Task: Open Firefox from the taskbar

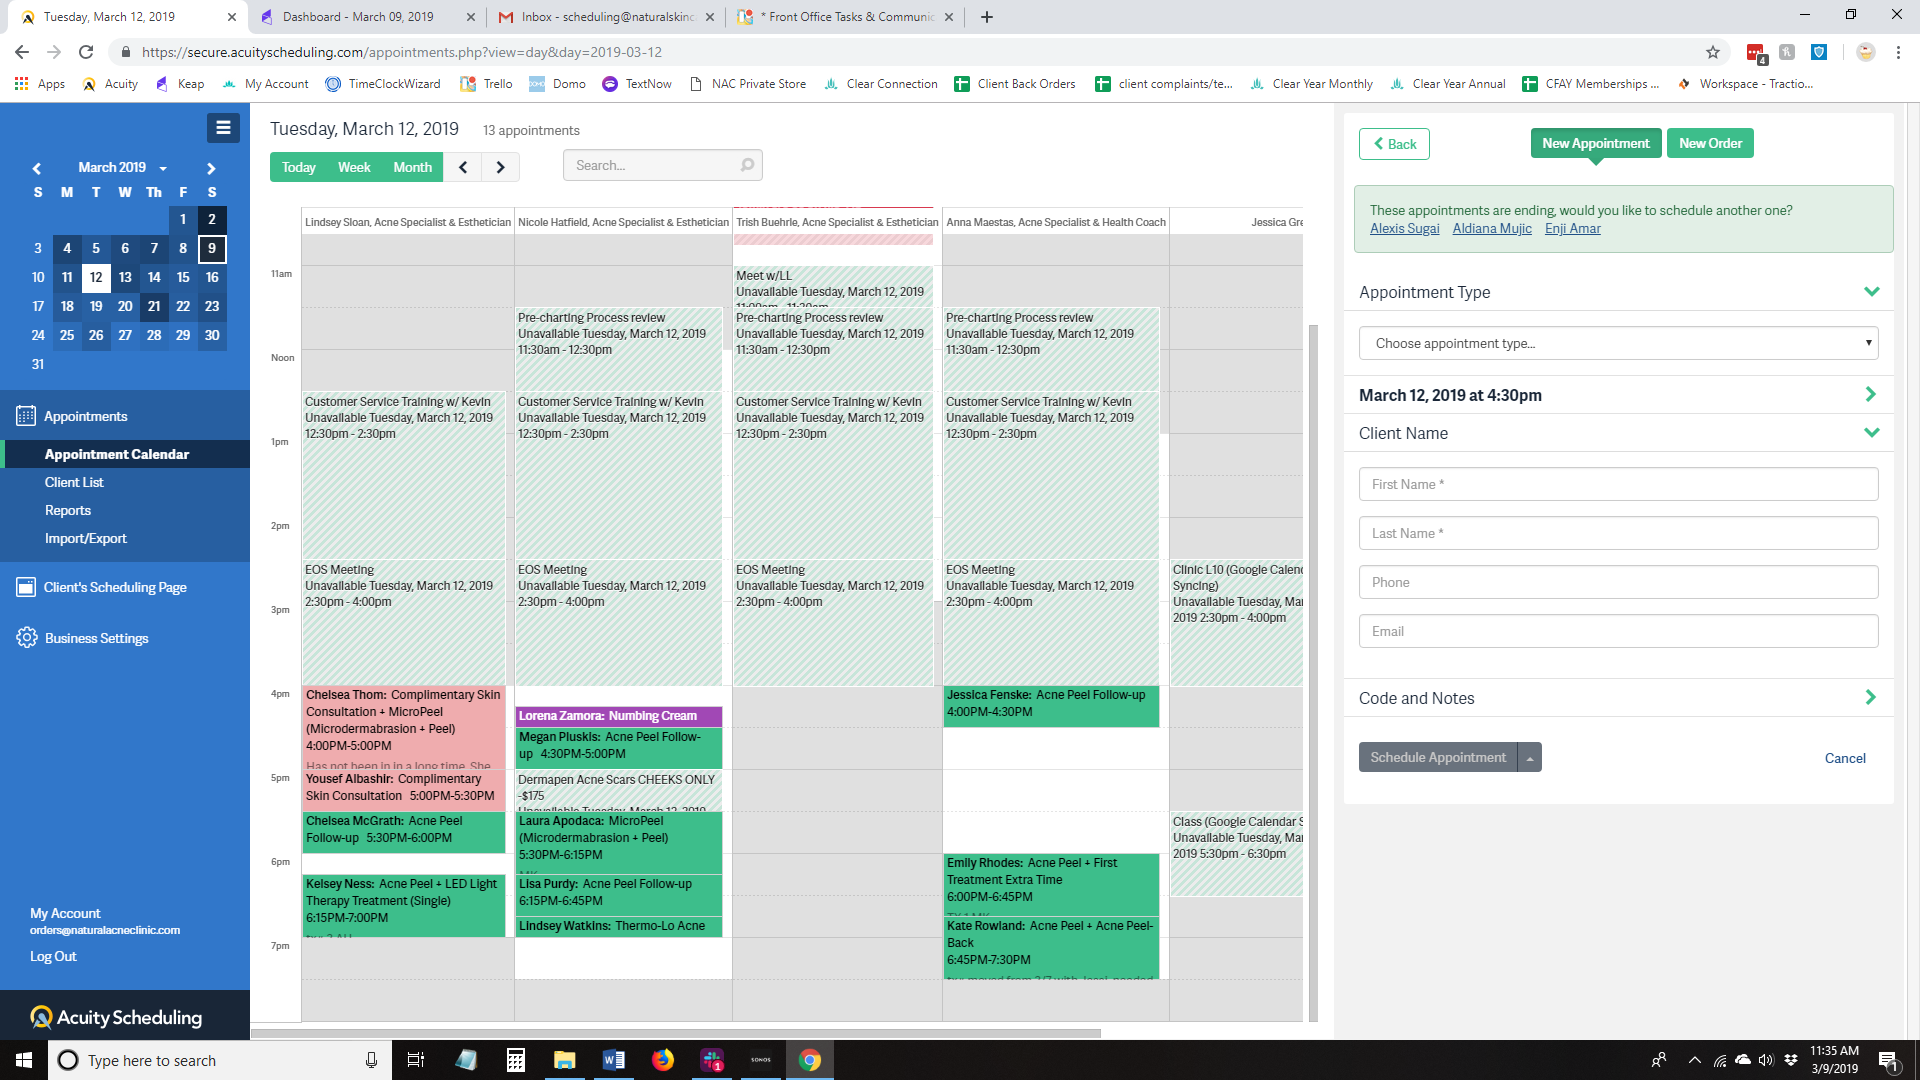Action: click(662, 1060)
